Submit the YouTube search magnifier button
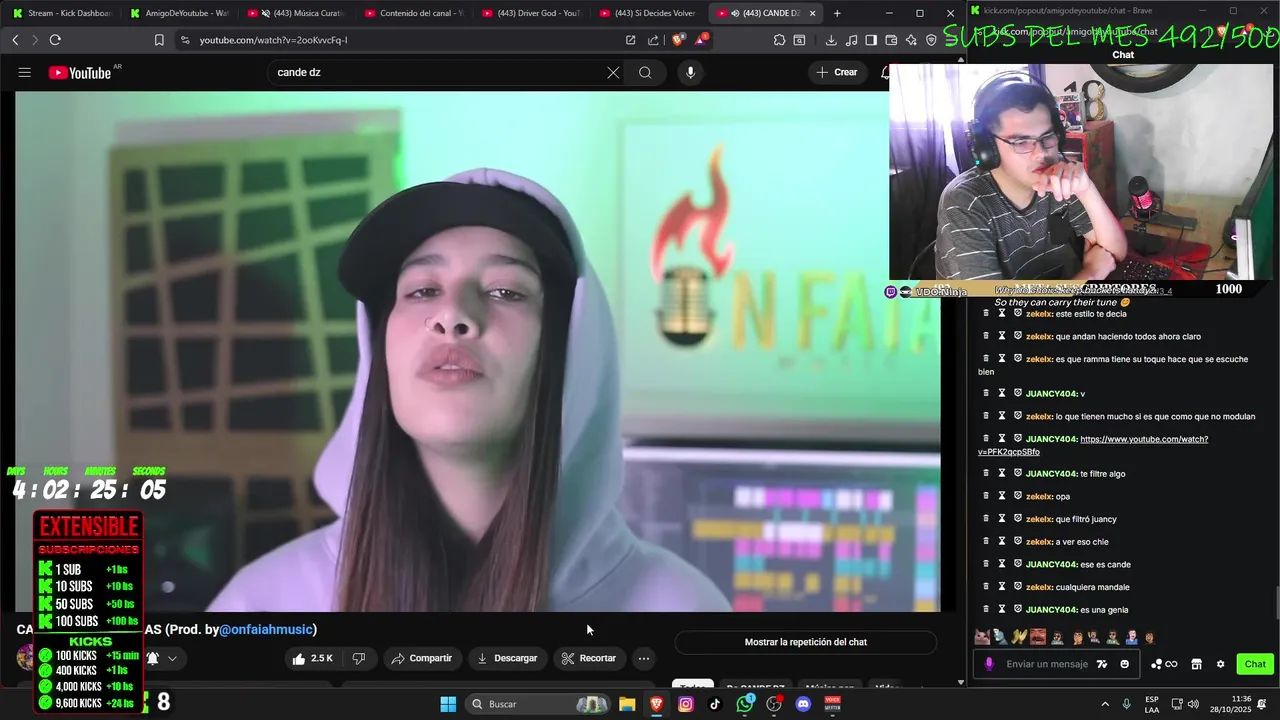This screenshot has width=1280, height=720. 645,72
